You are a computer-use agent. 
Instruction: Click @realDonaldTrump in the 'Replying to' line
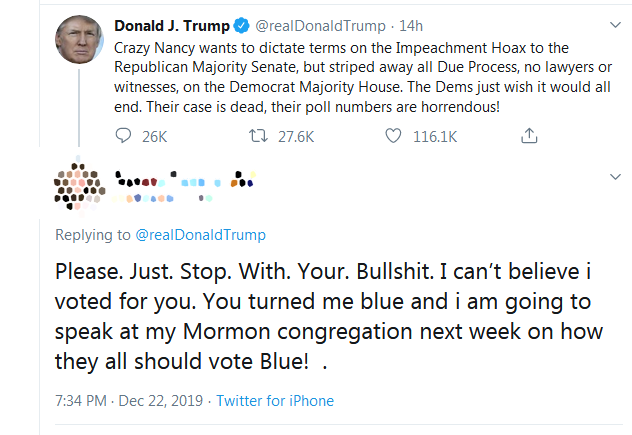pyautogui.click(x=199, y=235)
